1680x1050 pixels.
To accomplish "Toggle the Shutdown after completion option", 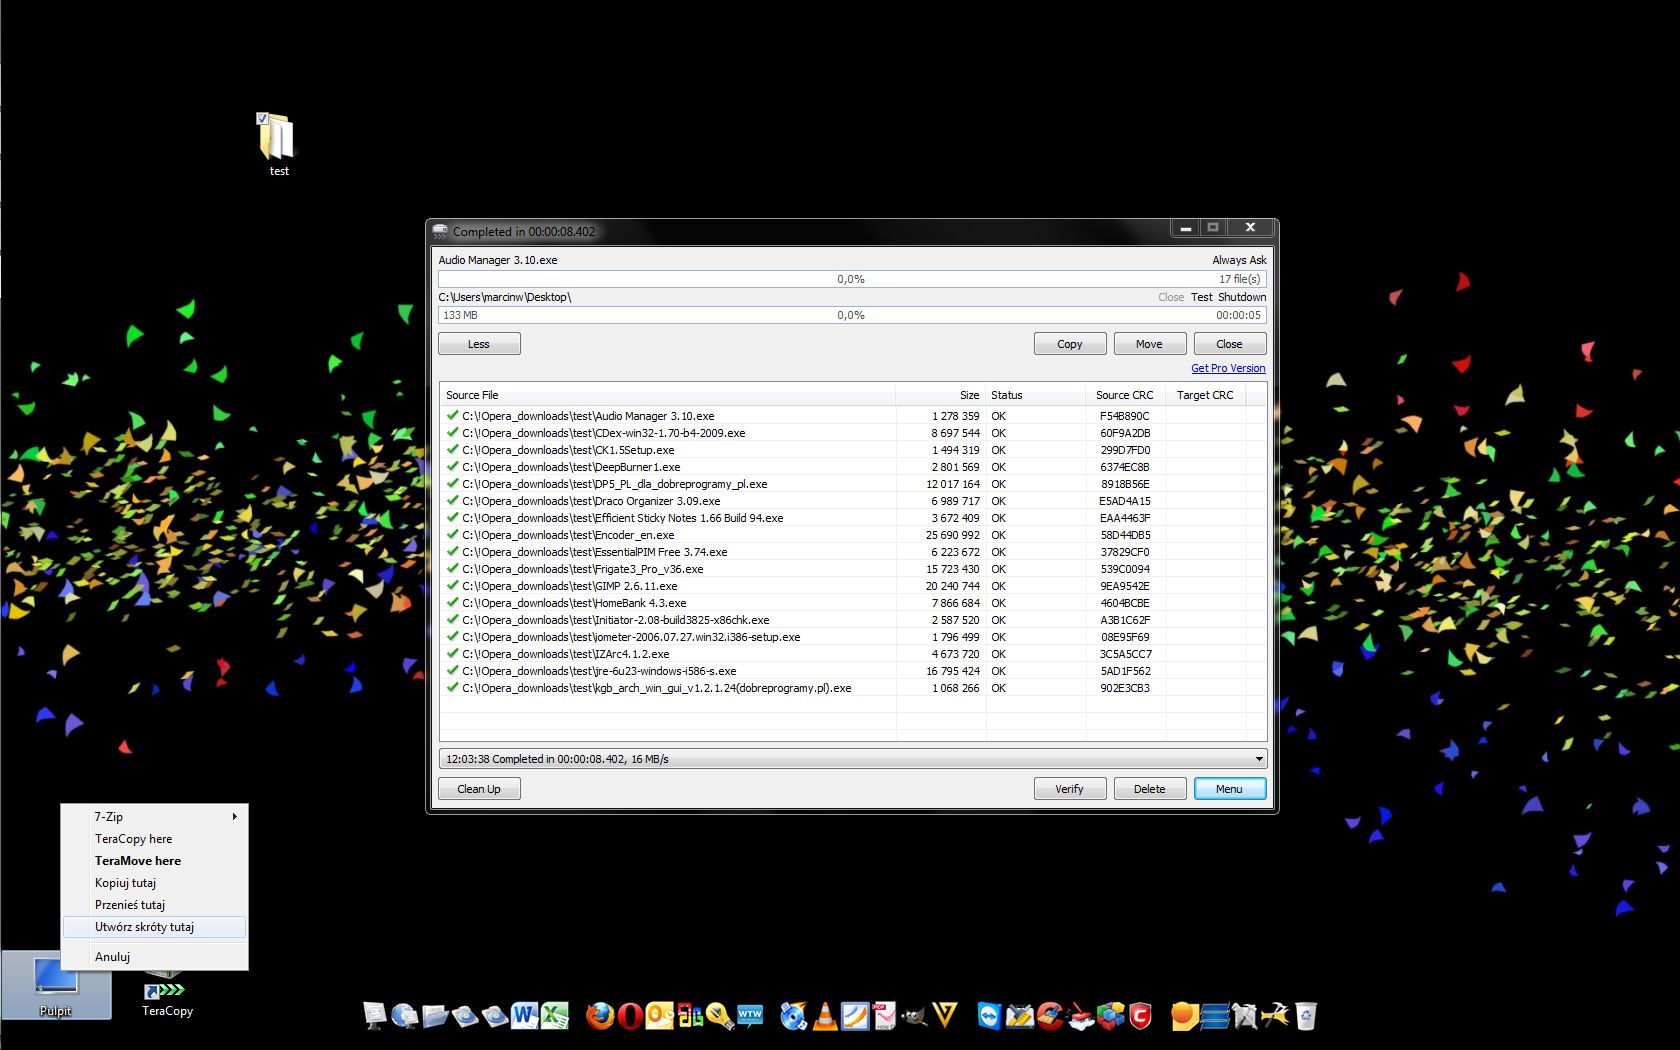I will coord(1242,297).
